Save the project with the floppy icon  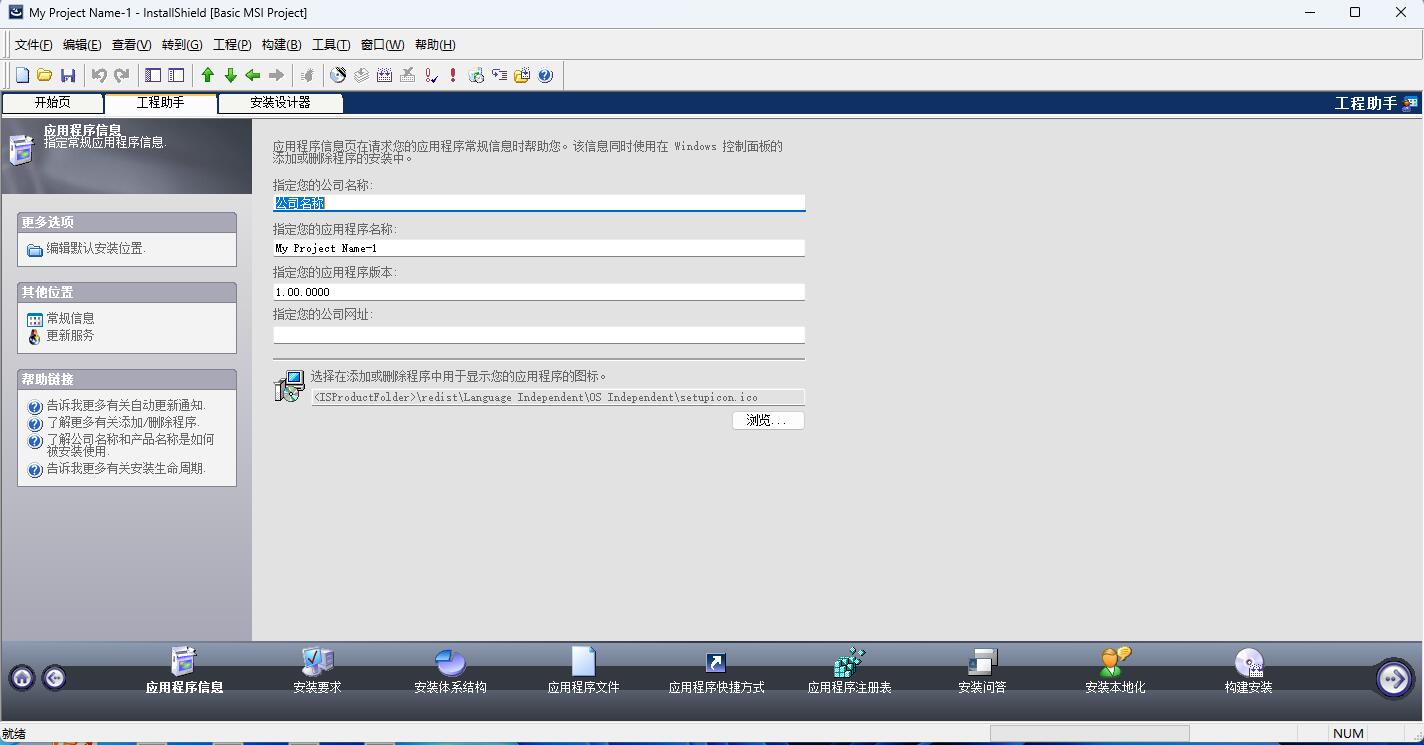click(68, 75)
